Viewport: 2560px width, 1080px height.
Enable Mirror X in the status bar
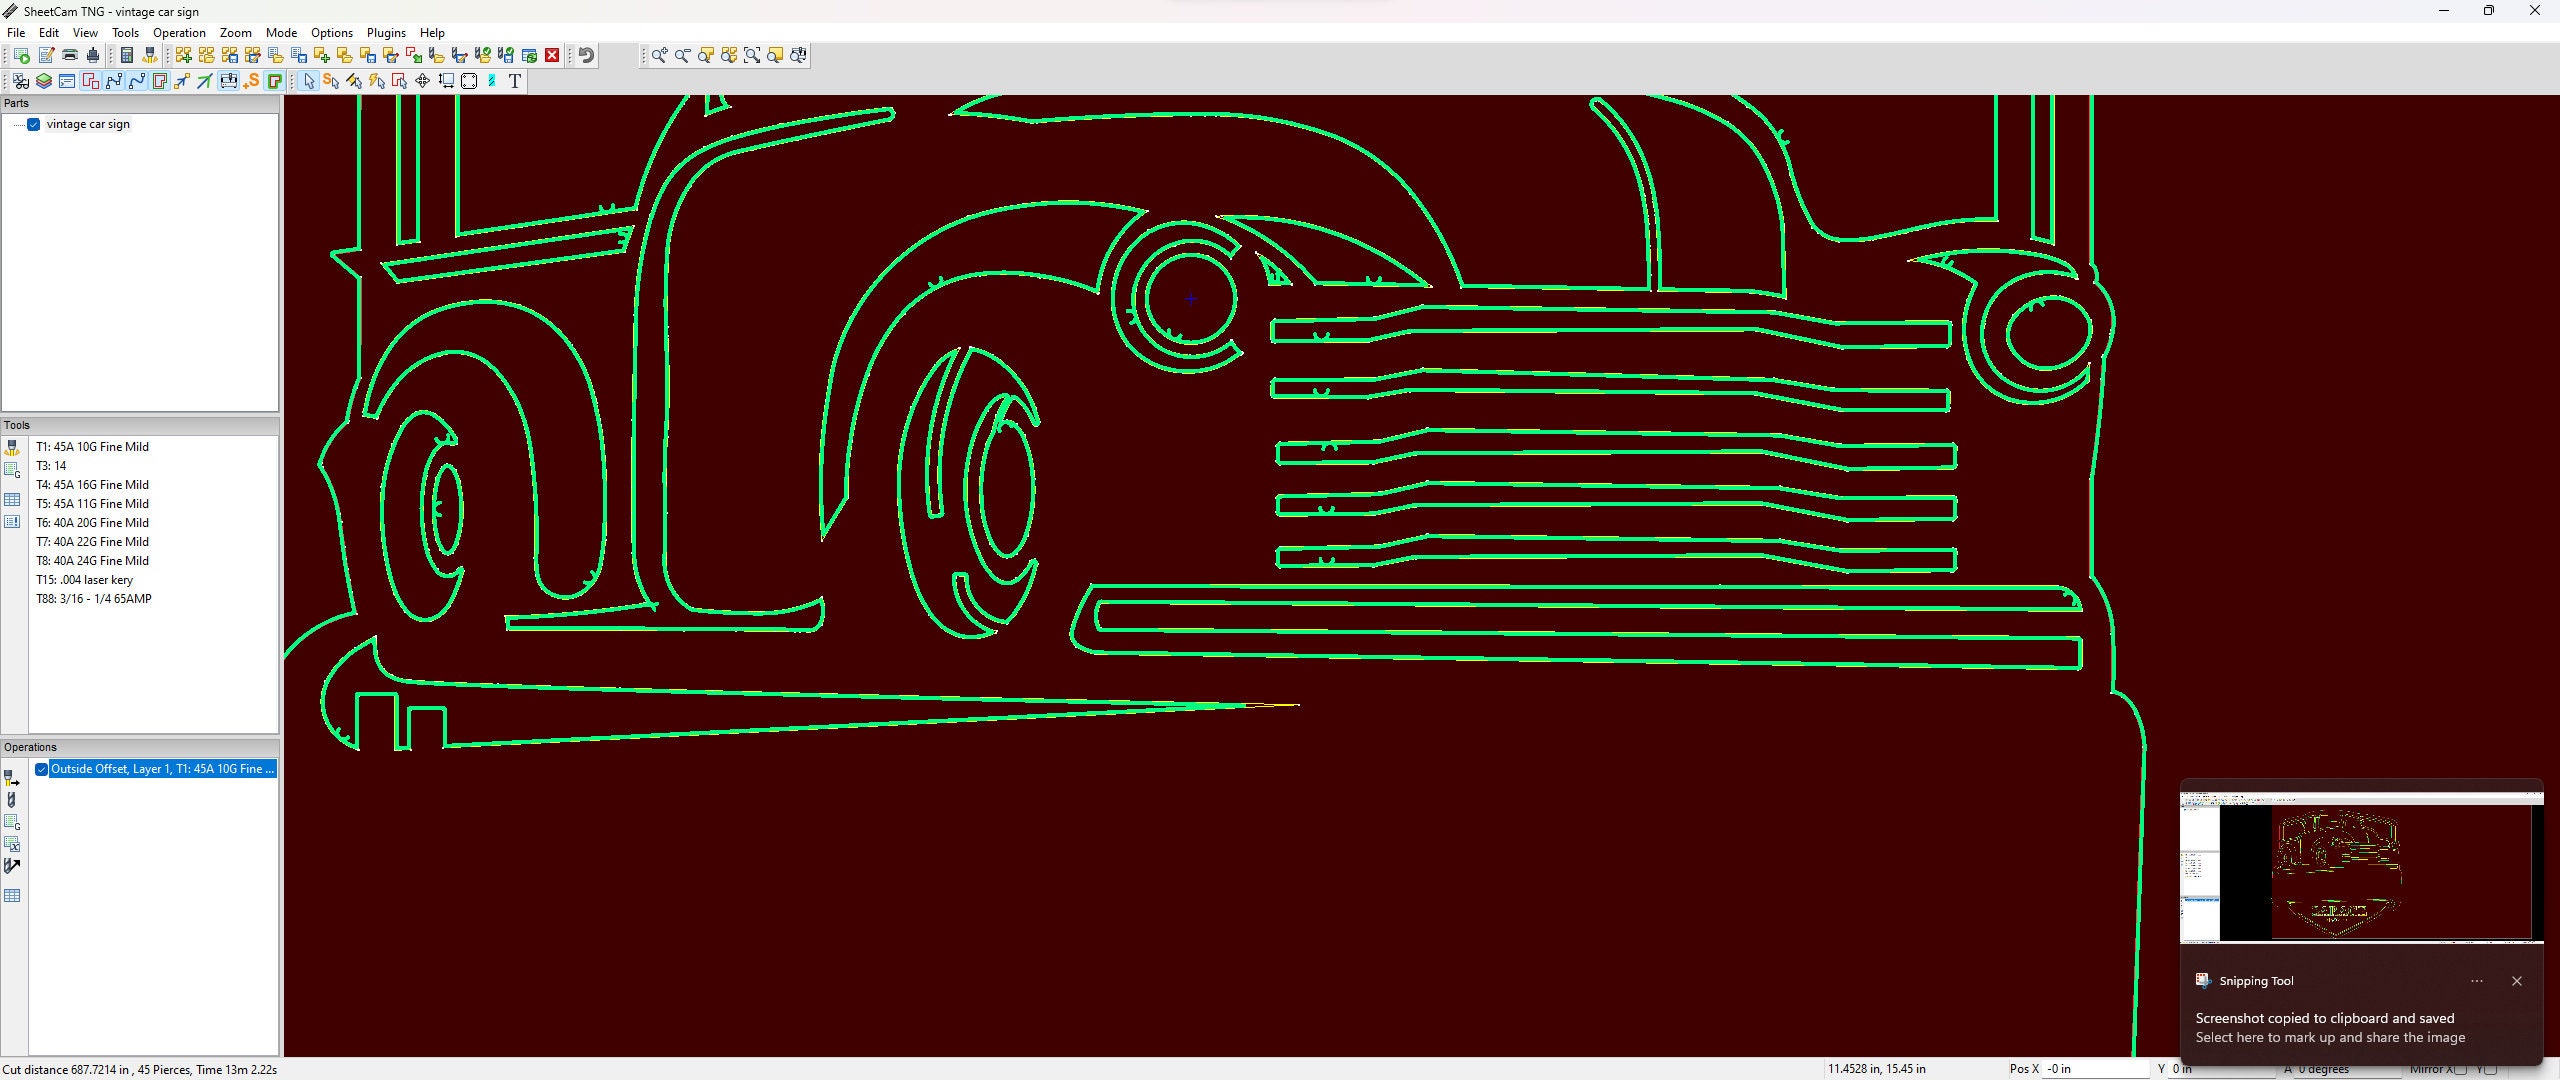[2461, 1070]
